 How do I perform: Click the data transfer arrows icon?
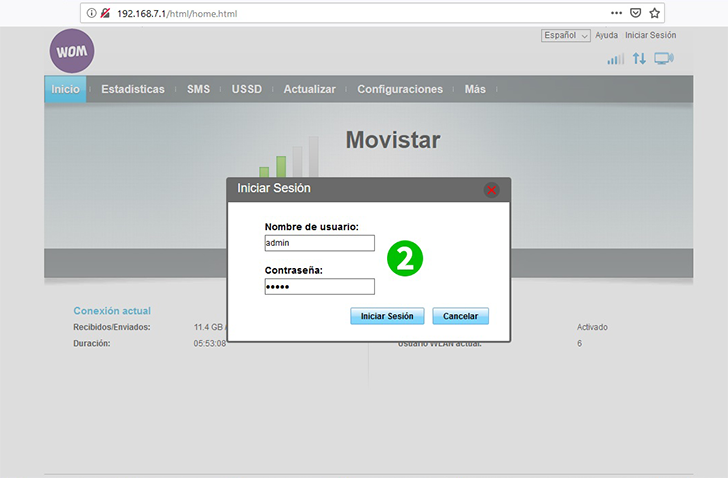(639, 58)
